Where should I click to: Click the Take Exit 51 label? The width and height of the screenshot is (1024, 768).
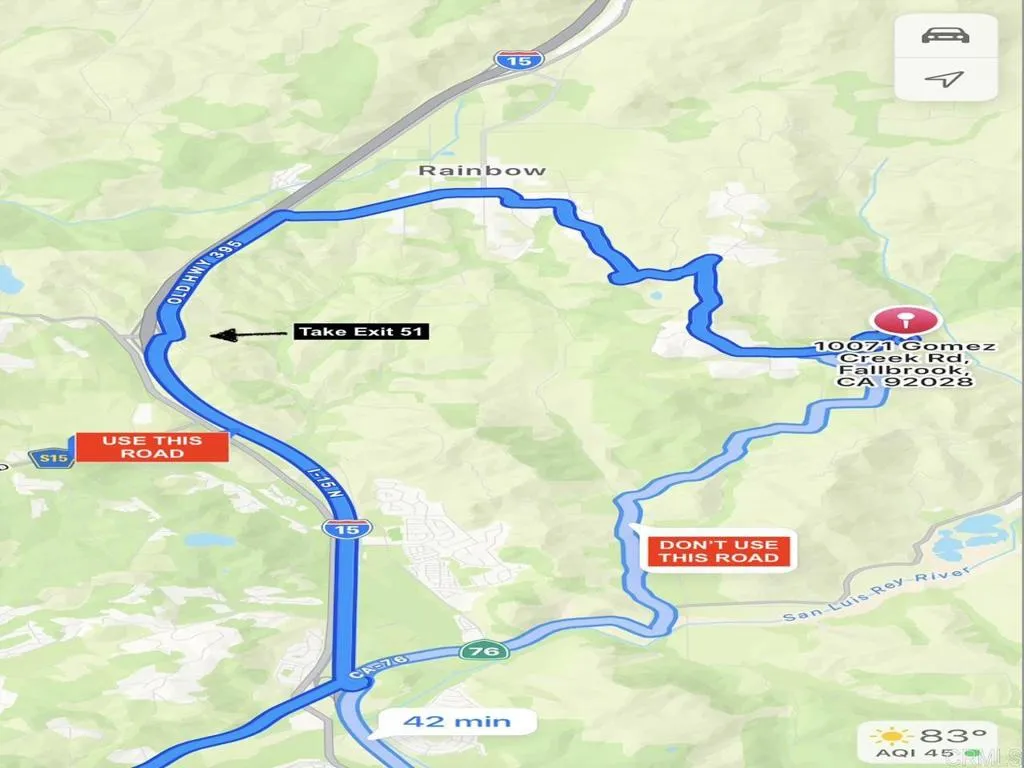pyautogui.click(x=361, y=332)
